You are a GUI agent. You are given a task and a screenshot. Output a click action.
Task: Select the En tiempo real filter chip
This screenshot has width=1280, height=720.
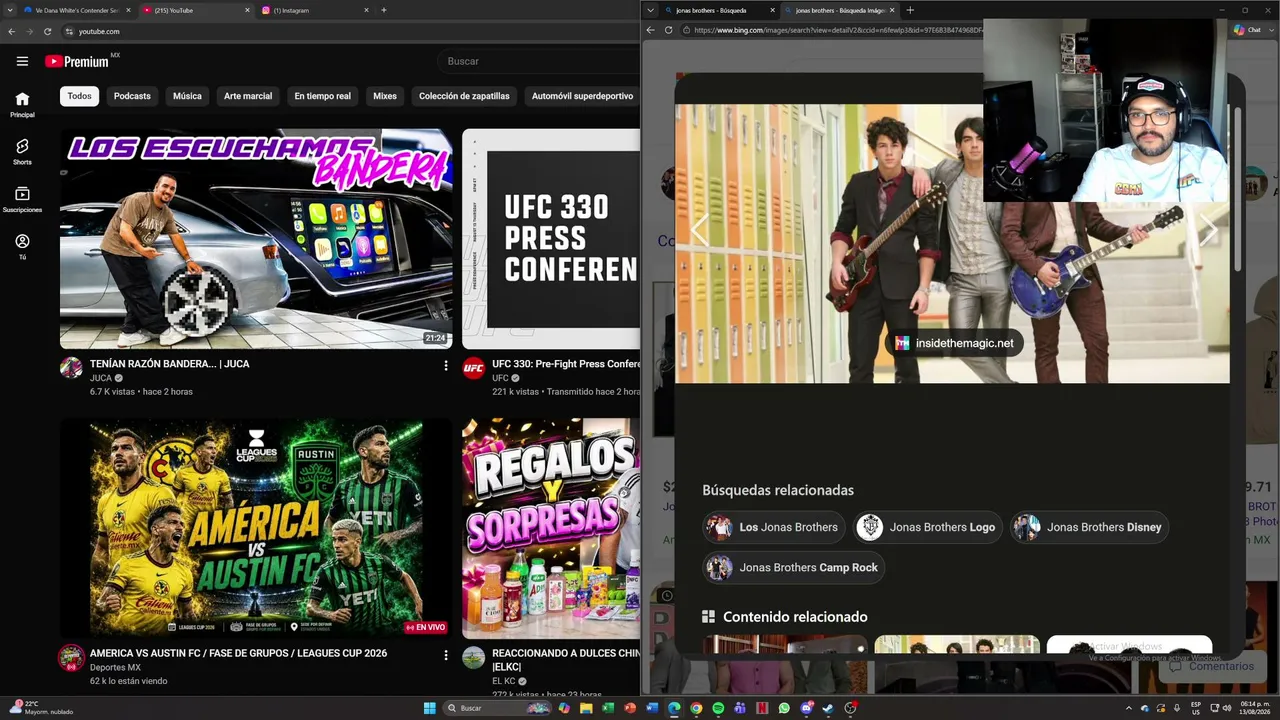point(322,96)
